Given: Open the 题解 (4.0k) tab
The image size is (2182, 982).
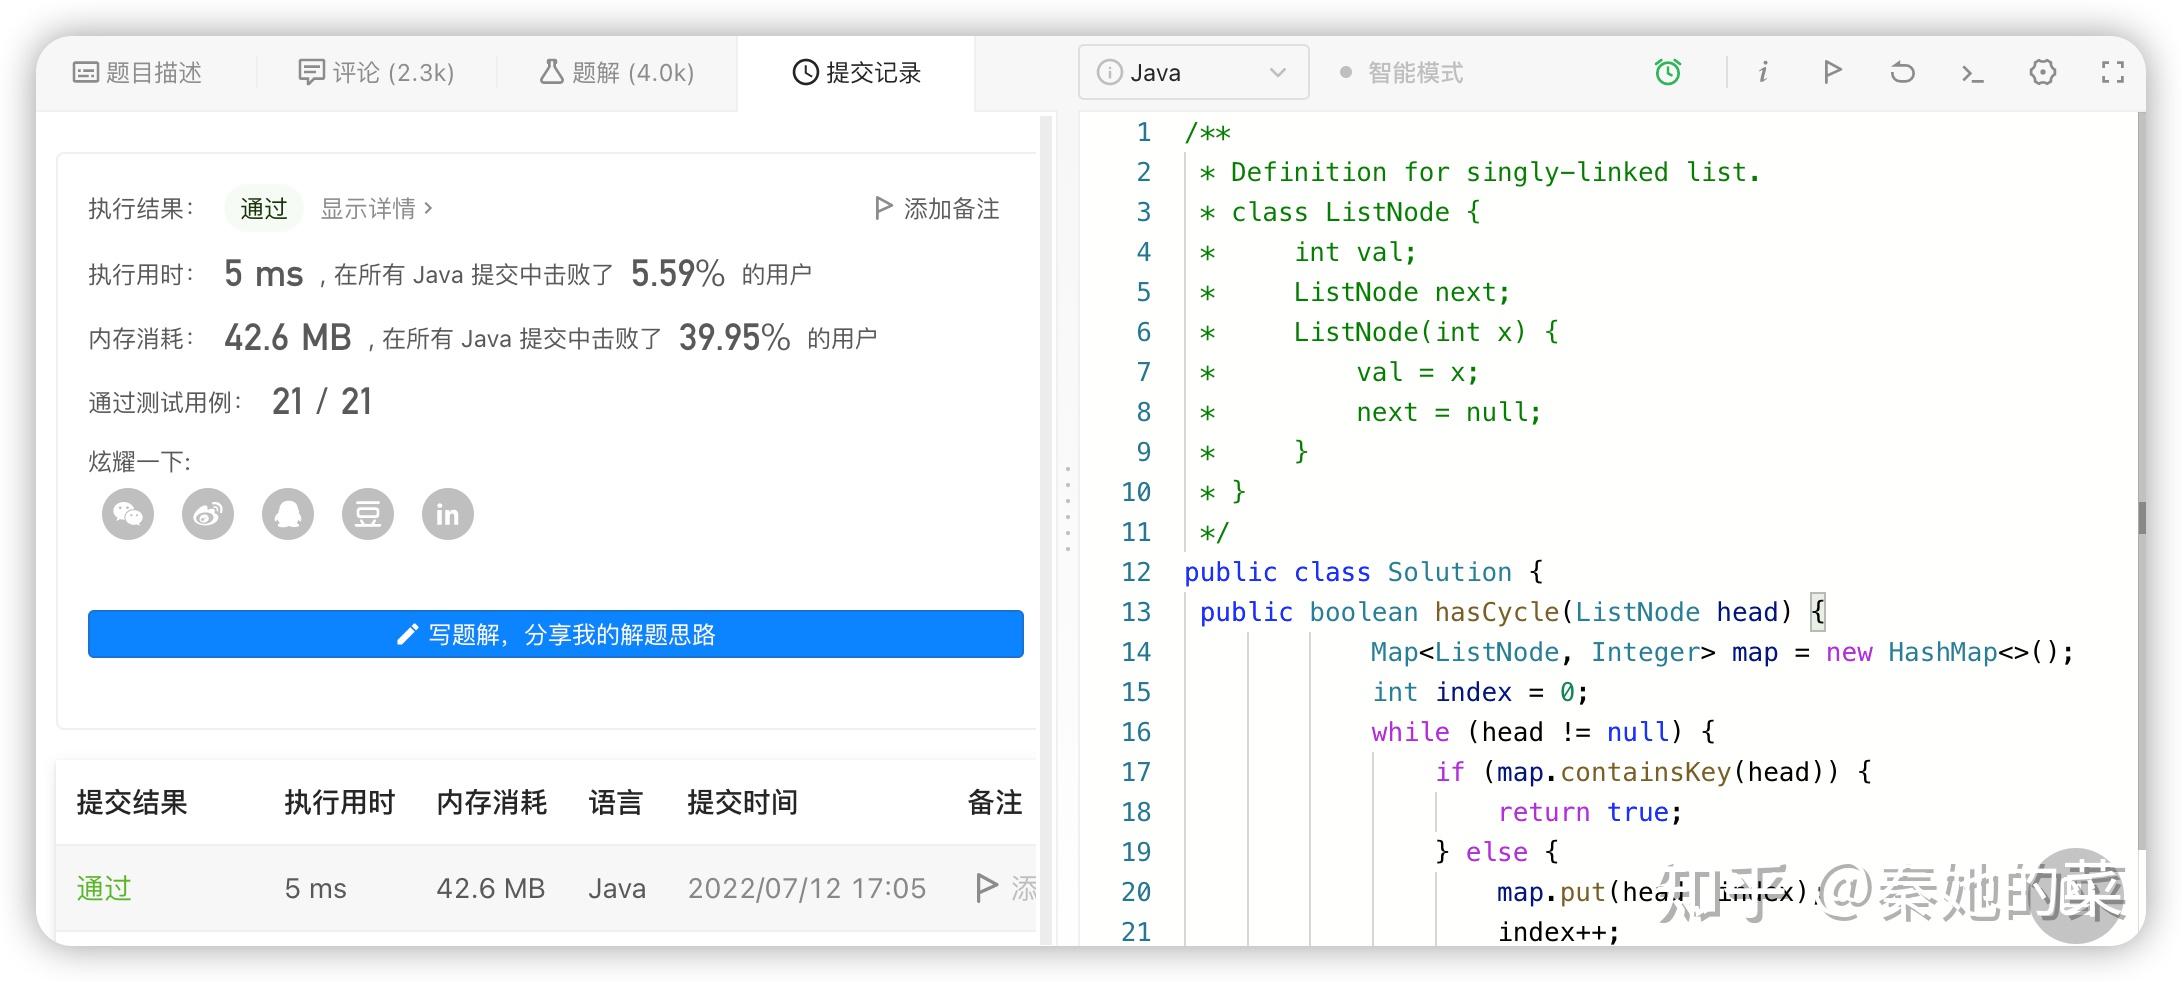Looking at the screenshot, I should pos(617,72).
